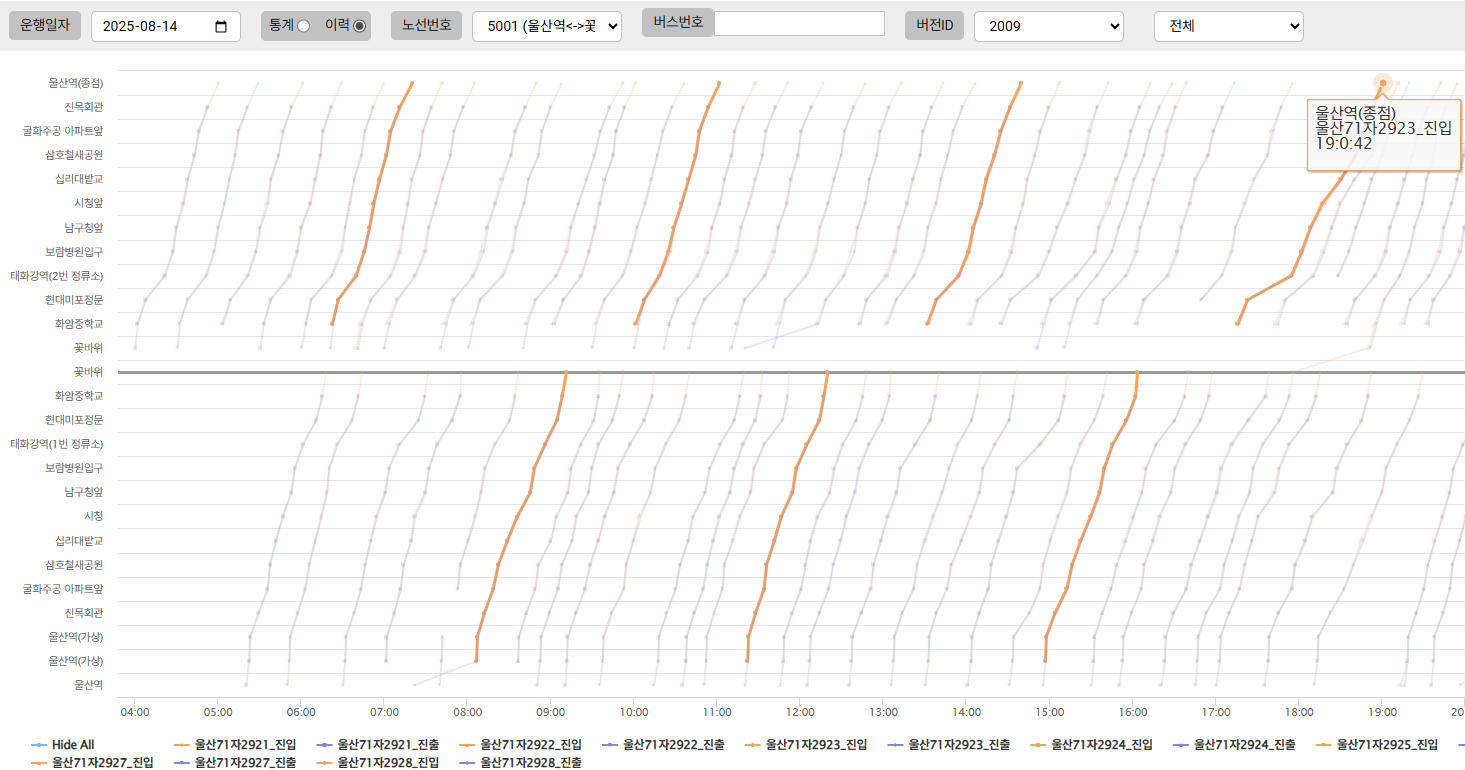Click the 09:00 time axis label
The image size is (1465, 770).
[x=550, y=712]
